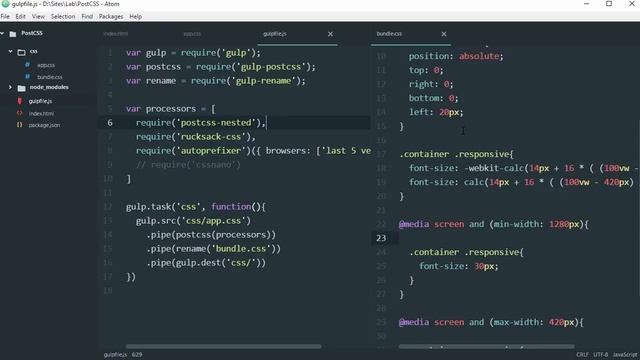Open the Selection menu
Image resolution: width=640 pixels, height=360 pixels.
(63, 16)
